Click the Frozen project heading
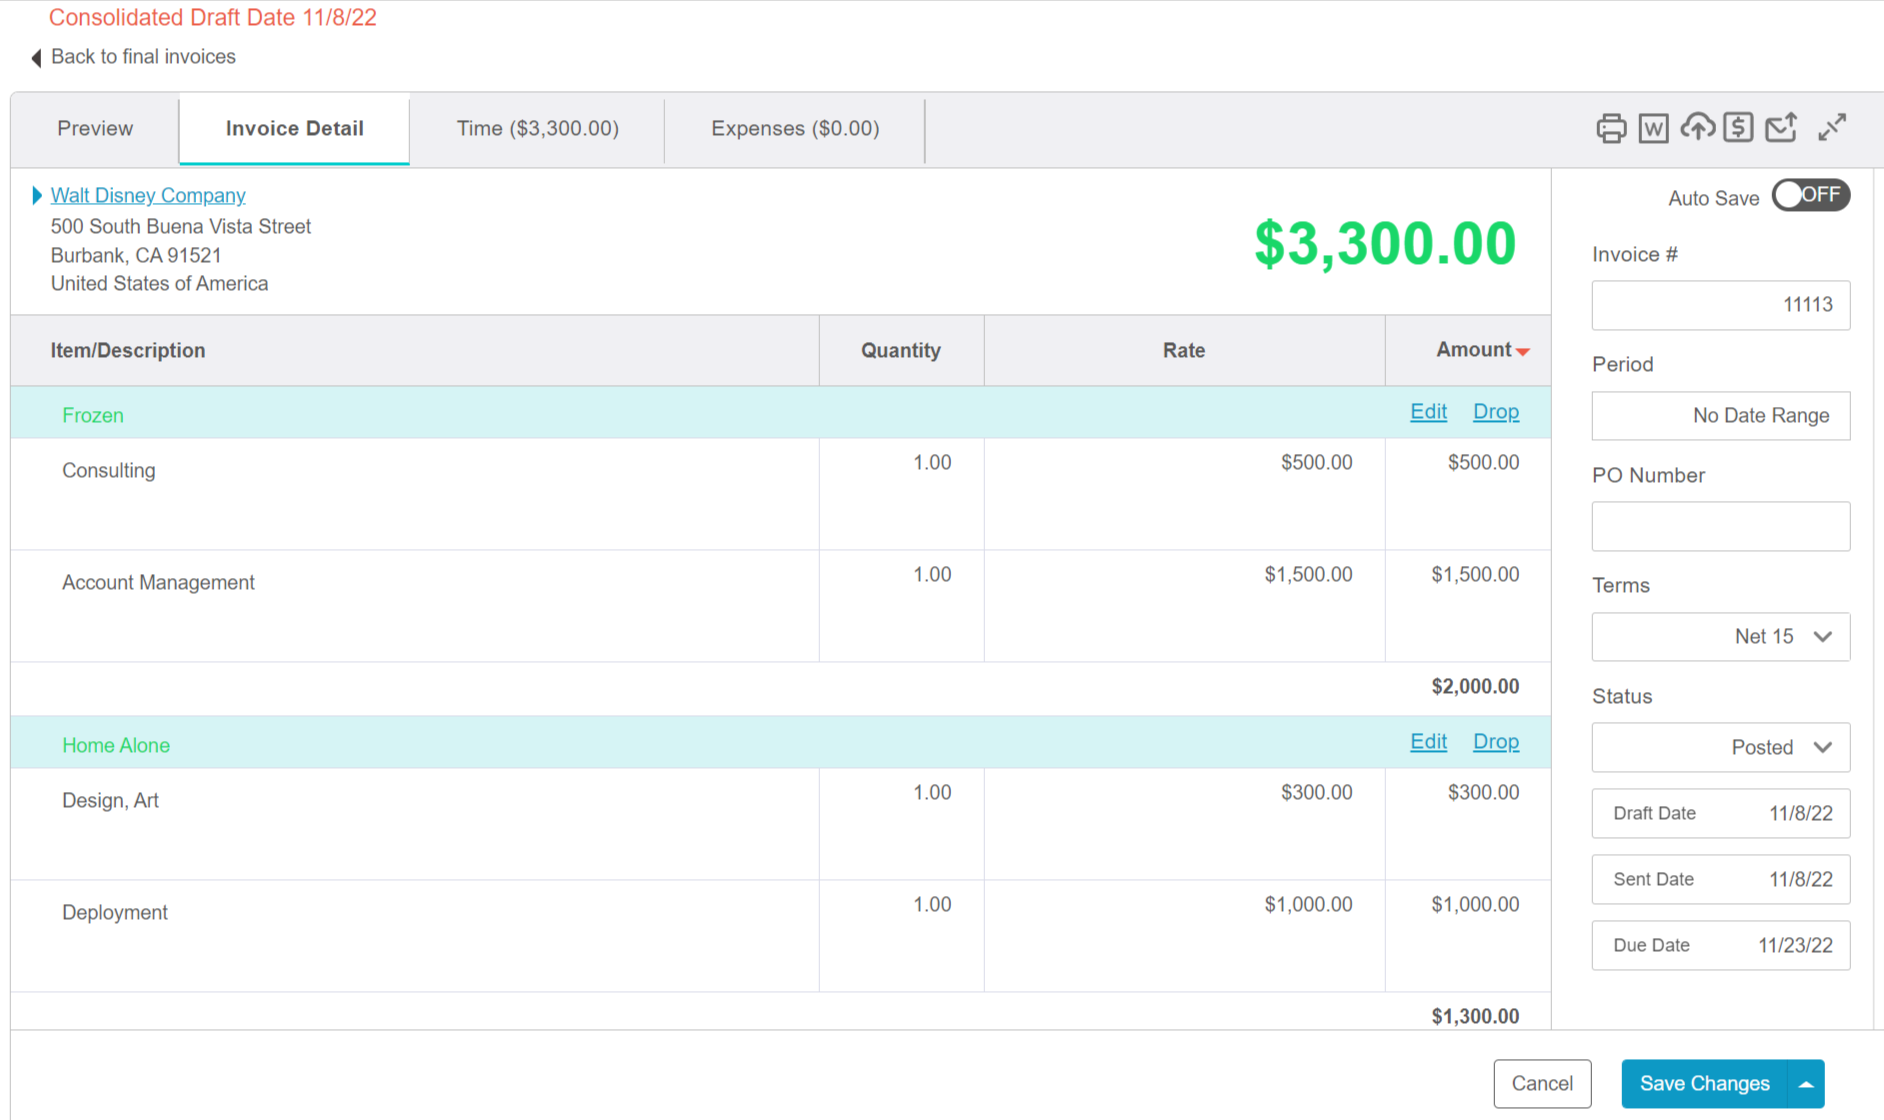This screenshot has width=1884, height=1120. (x=93, y=416)
